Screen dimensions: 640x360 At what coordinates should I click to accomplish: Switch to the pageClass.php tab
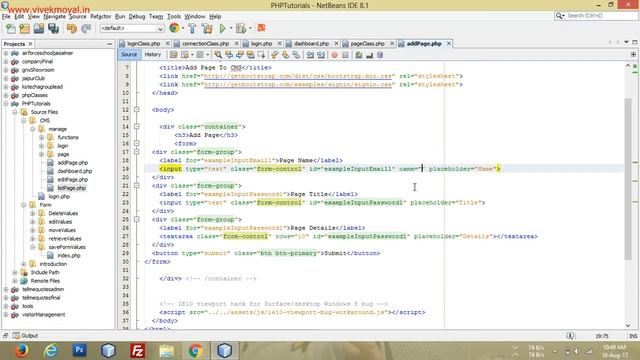[367, 43]
